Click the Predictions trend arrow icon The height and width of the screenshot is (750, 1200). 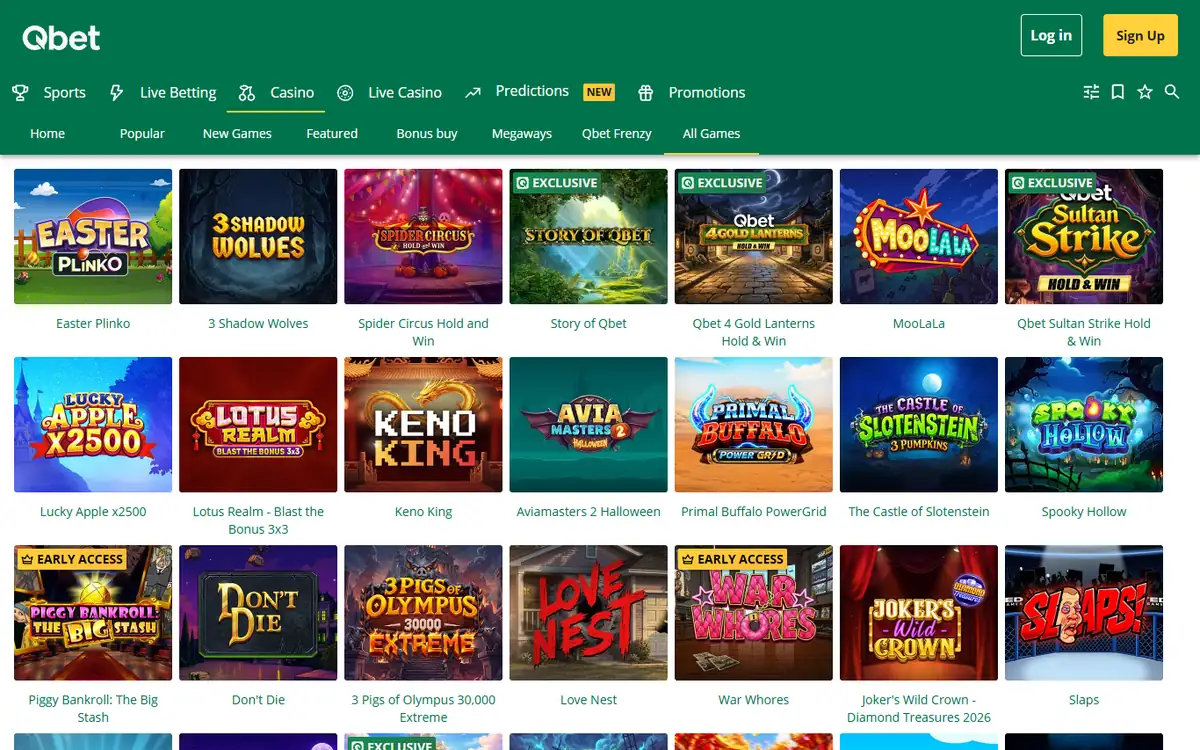pos(473,93)
